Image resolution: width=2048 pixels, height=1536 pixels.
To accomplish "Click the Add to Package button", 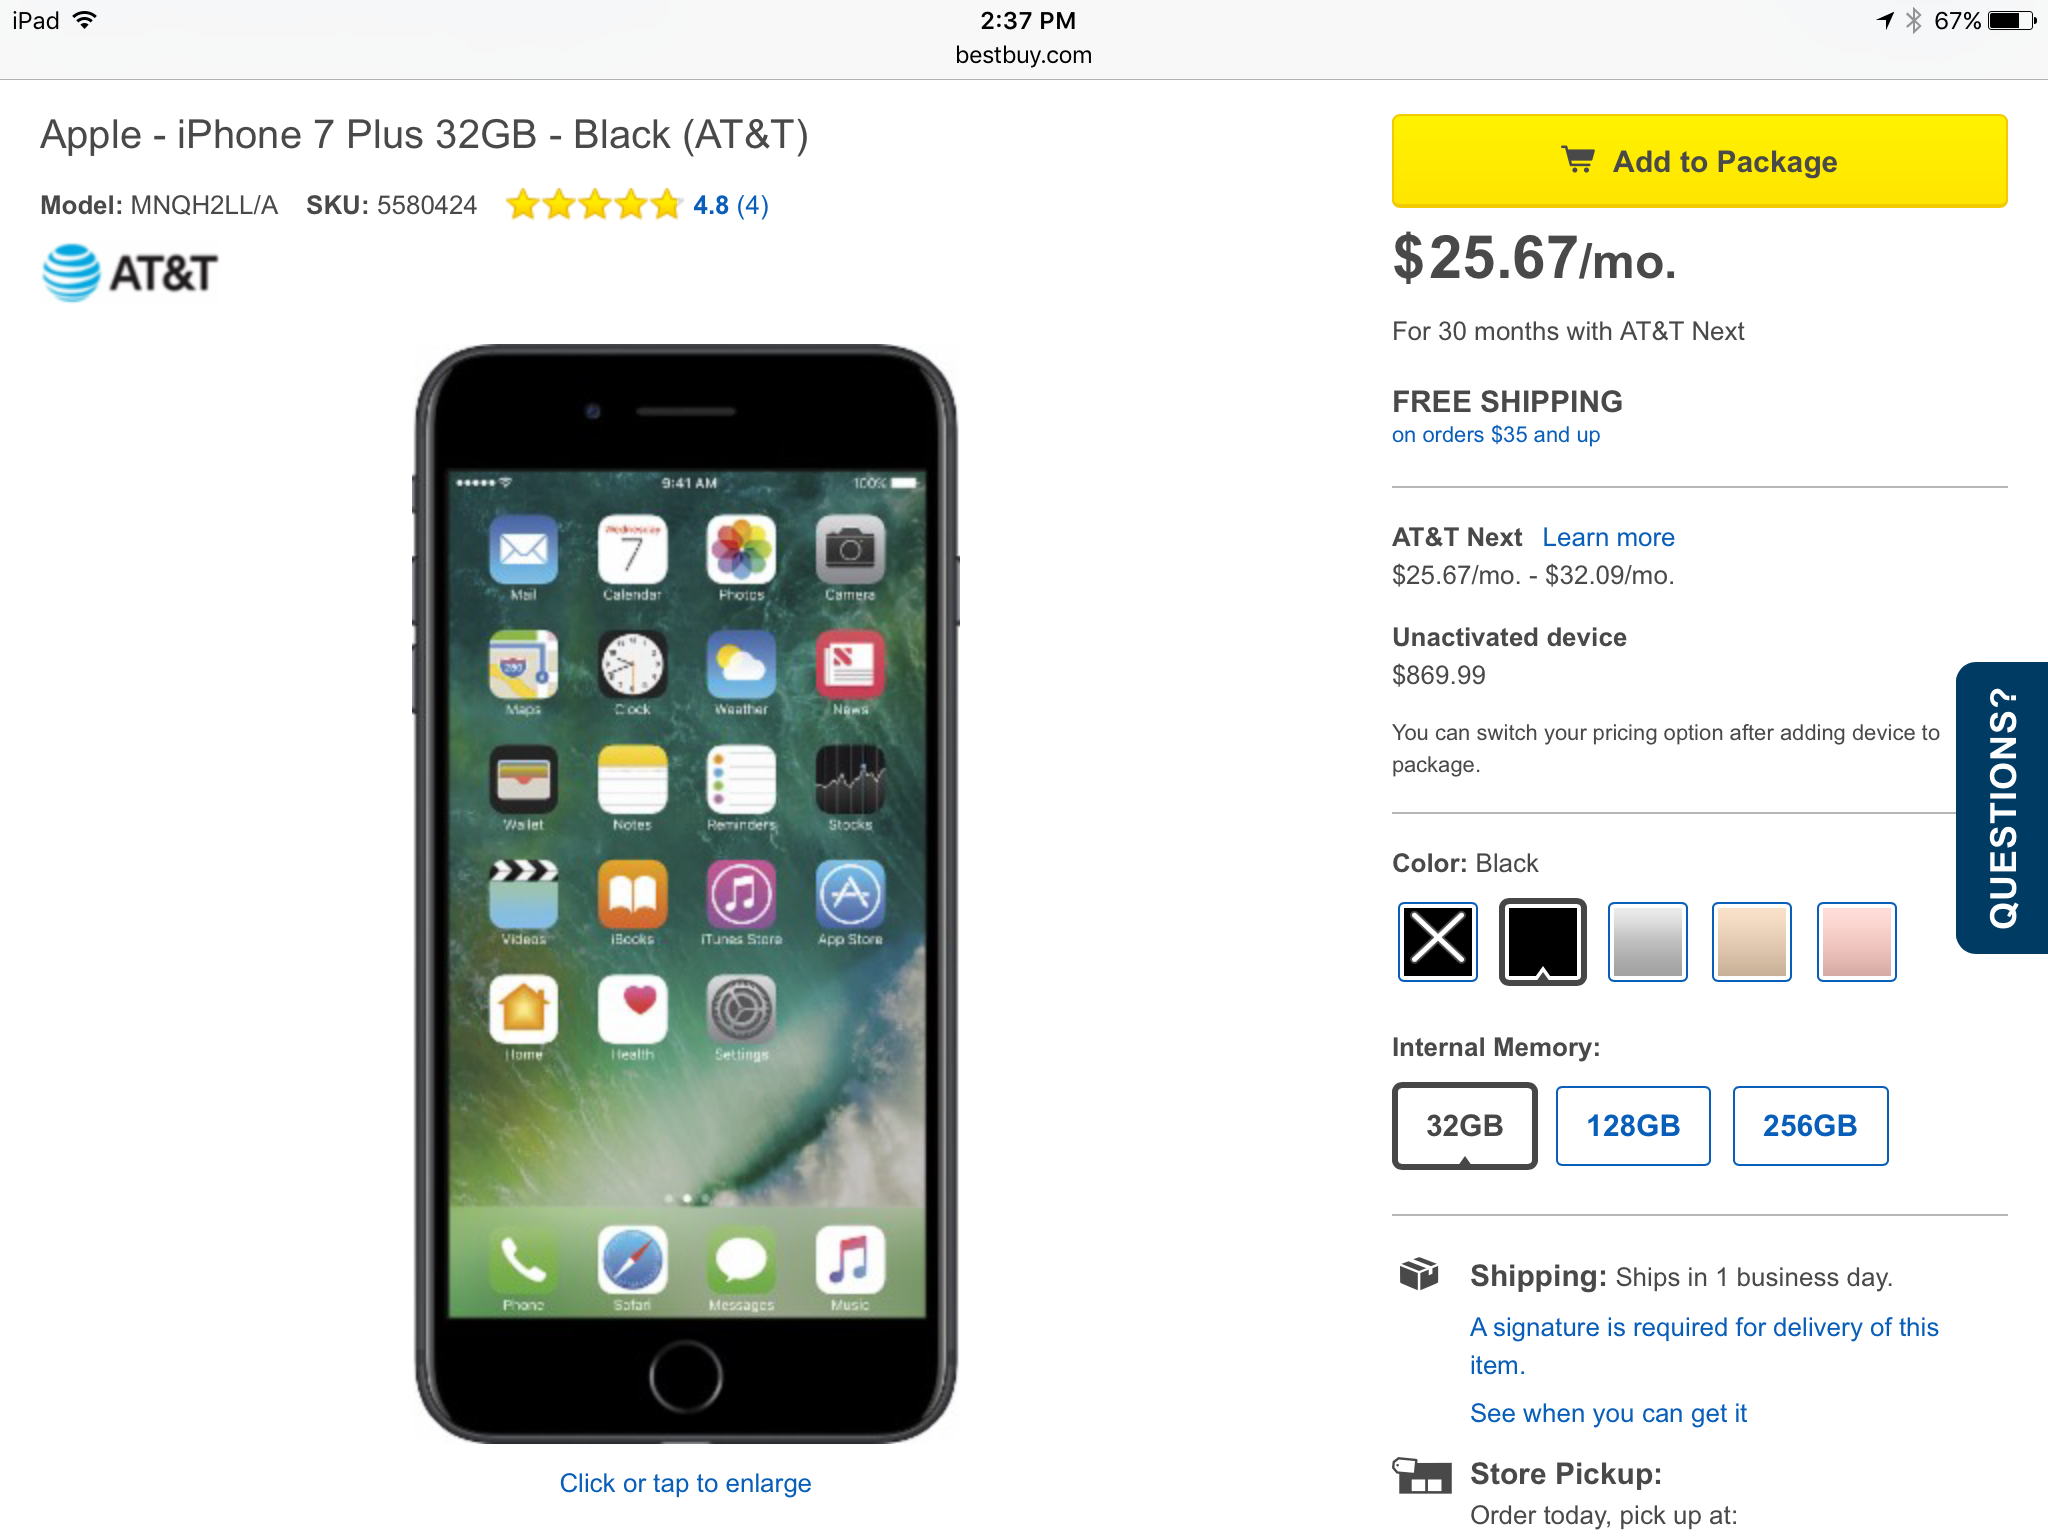I will [1699, 161].
